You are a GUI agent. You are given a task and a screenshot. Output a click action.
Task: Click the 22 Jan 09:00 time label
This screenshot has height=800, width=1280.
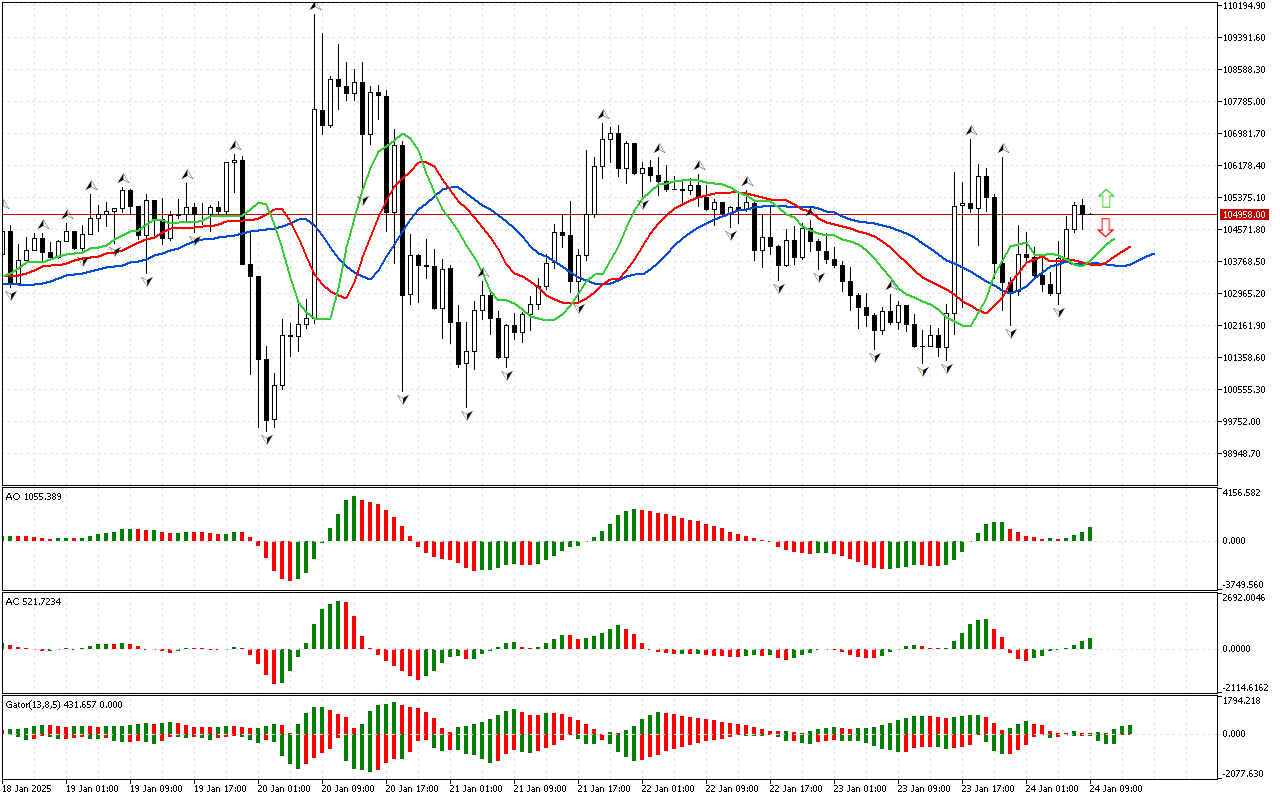click(731, 789)
